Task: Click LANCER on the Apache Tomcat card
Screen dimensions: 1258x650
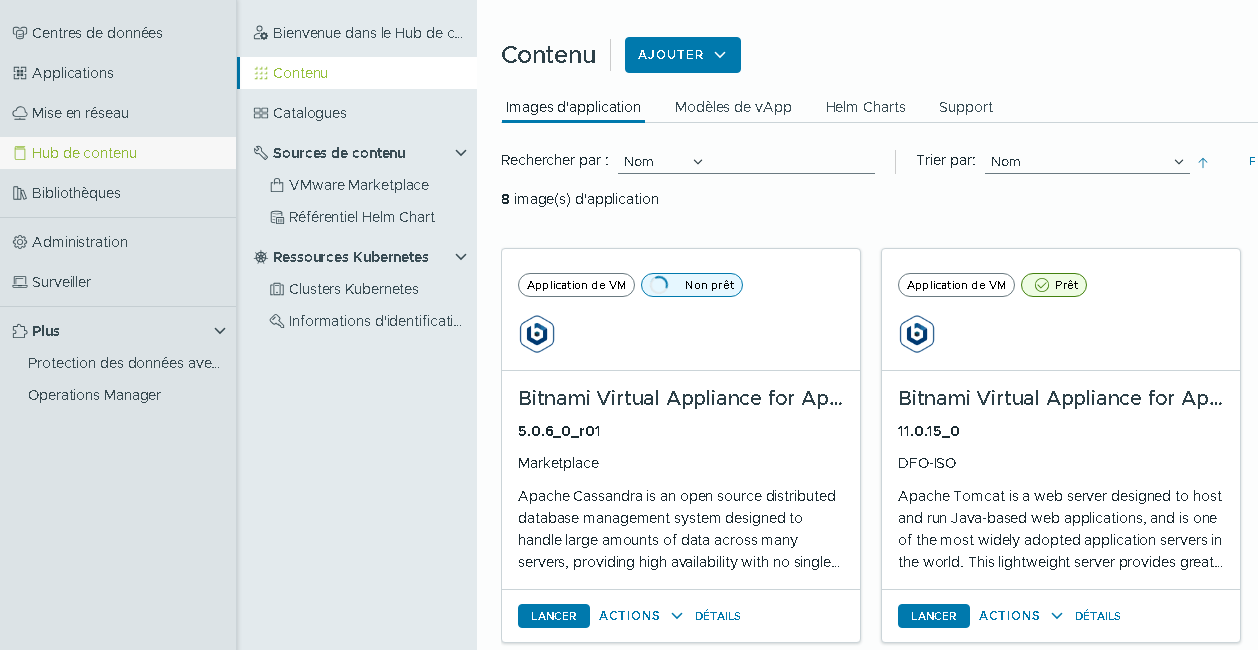Action: click(x=933, y=616)
